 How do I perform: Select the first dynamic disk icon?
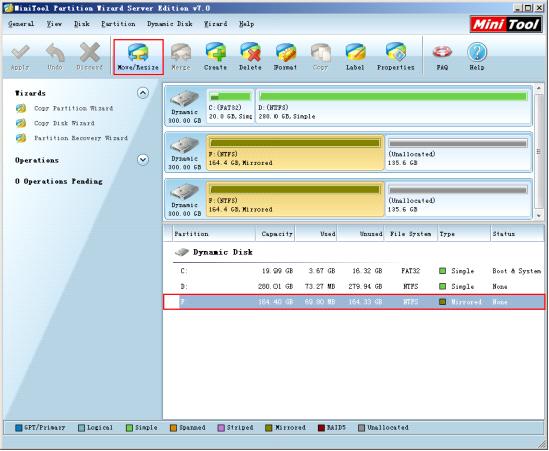[185, 98]
